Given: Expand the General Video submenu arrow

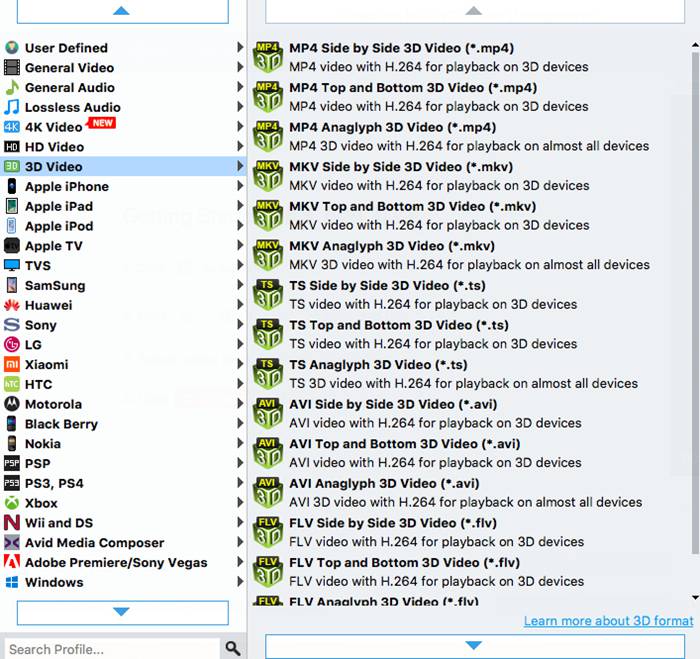Looking at the screenshot, I should 240,67.
